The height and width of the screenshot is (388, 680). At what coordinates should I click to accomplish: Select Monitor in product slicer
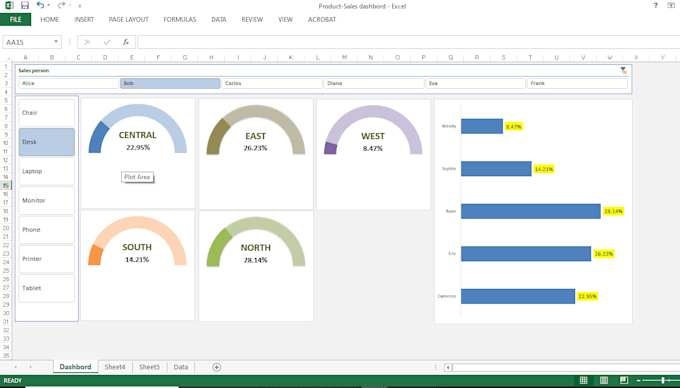[46, 200]
